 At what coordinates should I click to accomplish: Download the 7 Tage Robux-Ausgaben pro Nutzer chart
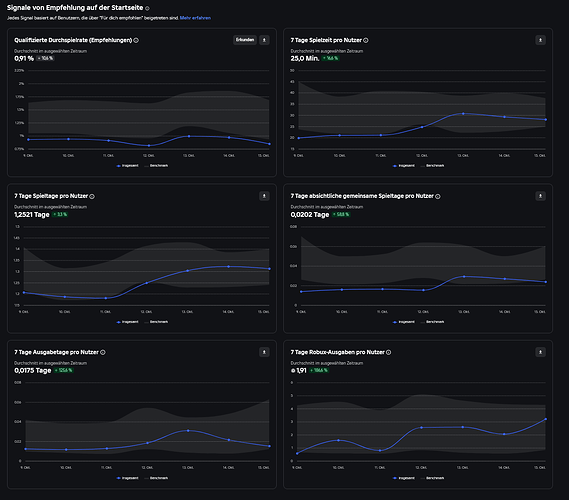click(540, 352)
